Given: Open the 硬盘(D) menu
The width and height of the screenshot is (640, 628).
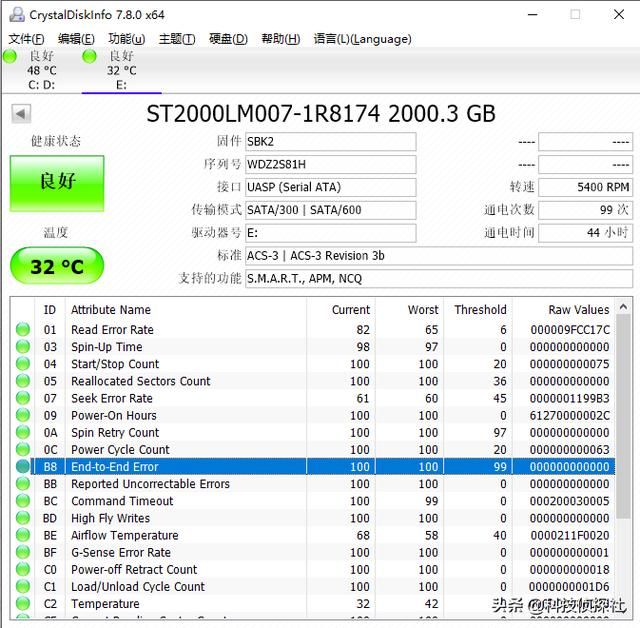Looking at the screenshot, I should point(228,39).
